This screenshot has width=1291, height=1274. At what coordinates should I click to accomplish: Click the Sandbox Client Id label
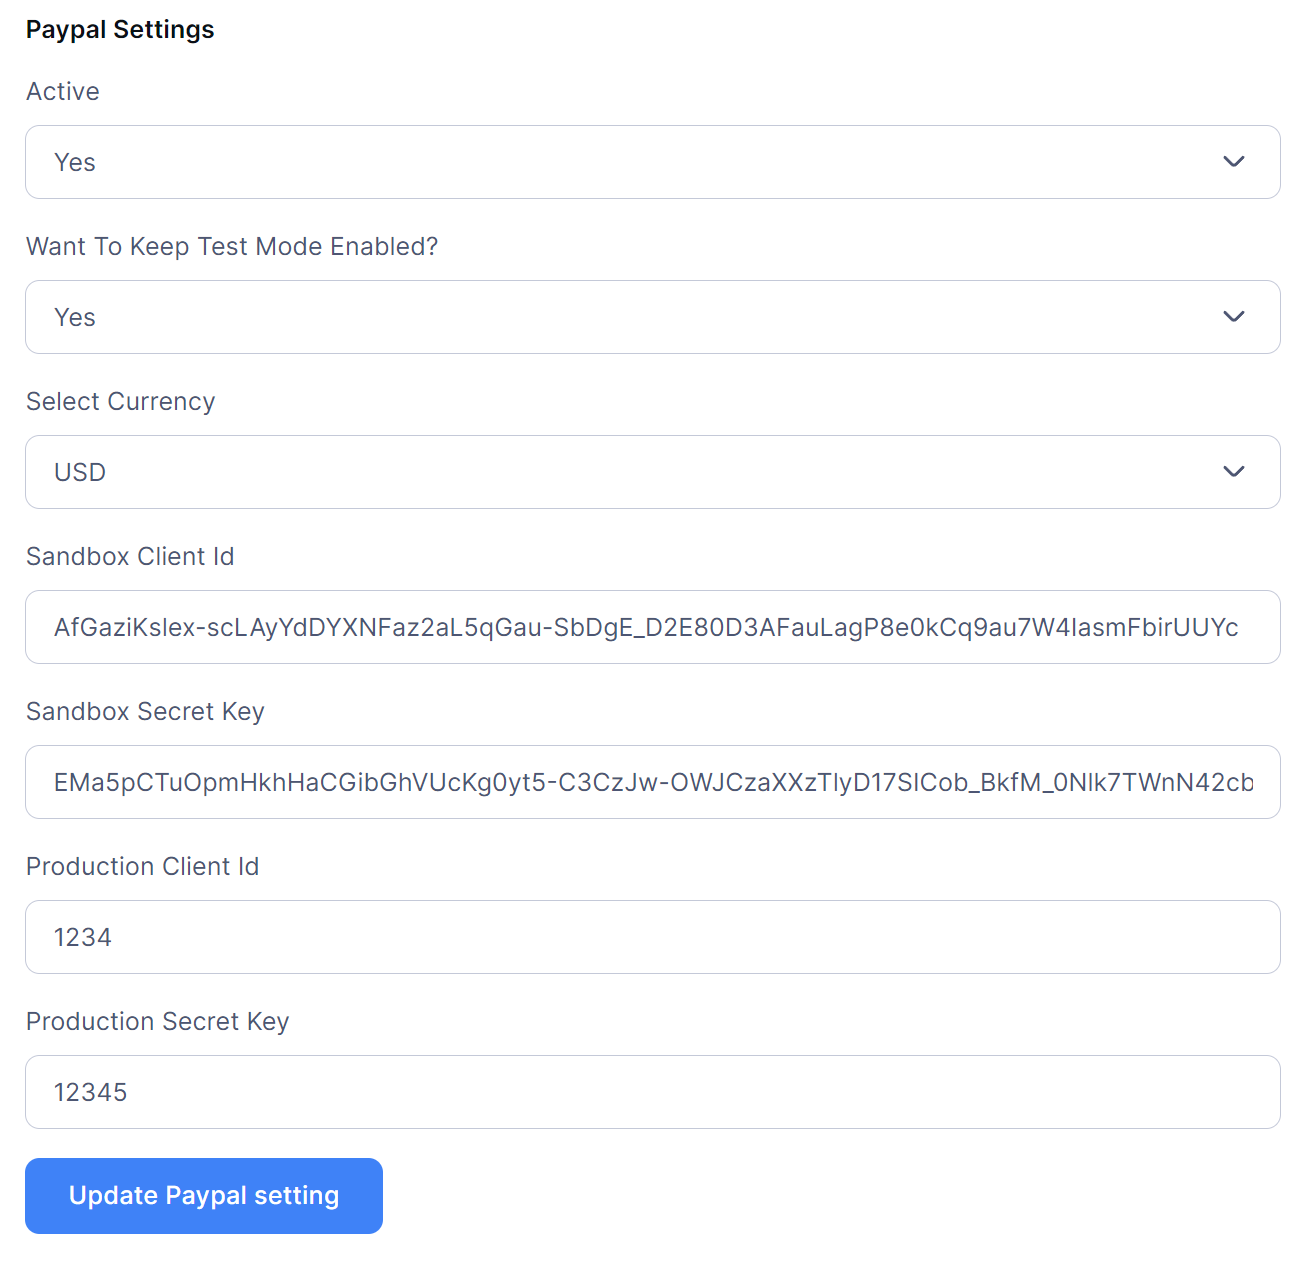click(x=130, y=557)
